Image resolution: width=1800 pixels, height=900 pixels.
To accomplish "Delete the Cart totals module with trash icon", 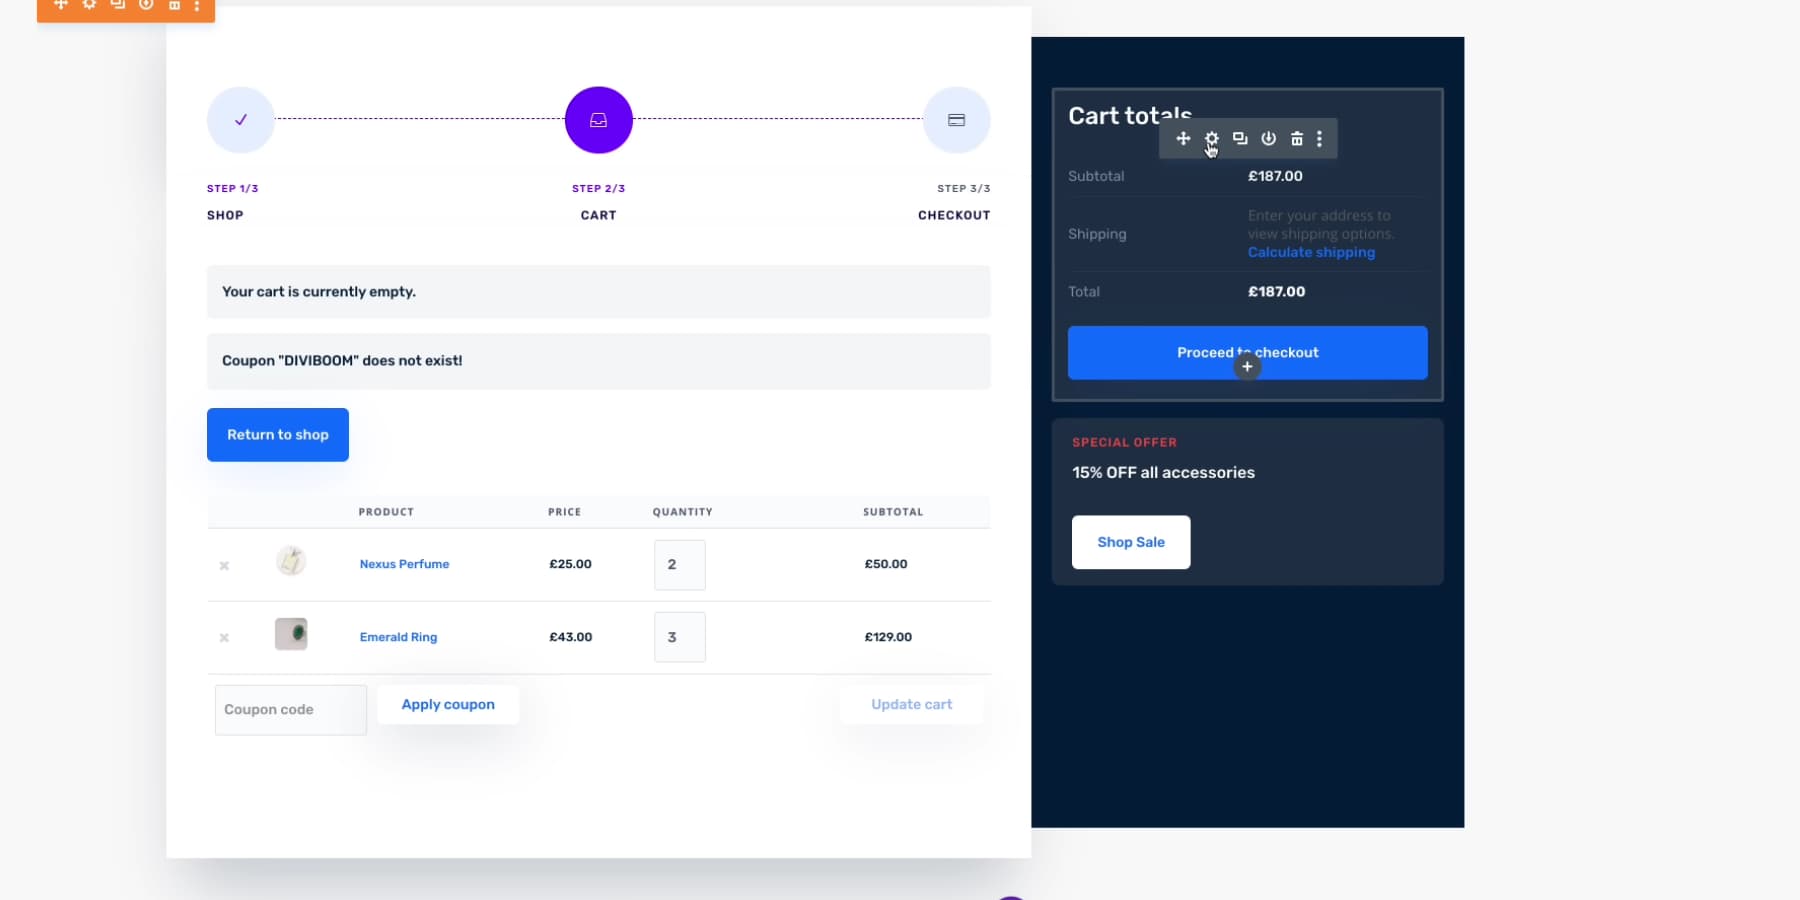I will tap(1296, 138).
